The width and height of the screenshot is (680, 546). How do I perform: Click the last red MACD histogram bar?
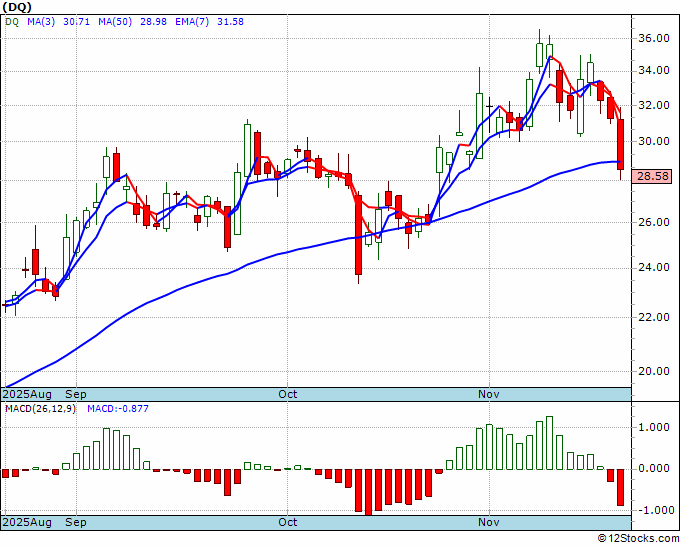pos(621,487)
